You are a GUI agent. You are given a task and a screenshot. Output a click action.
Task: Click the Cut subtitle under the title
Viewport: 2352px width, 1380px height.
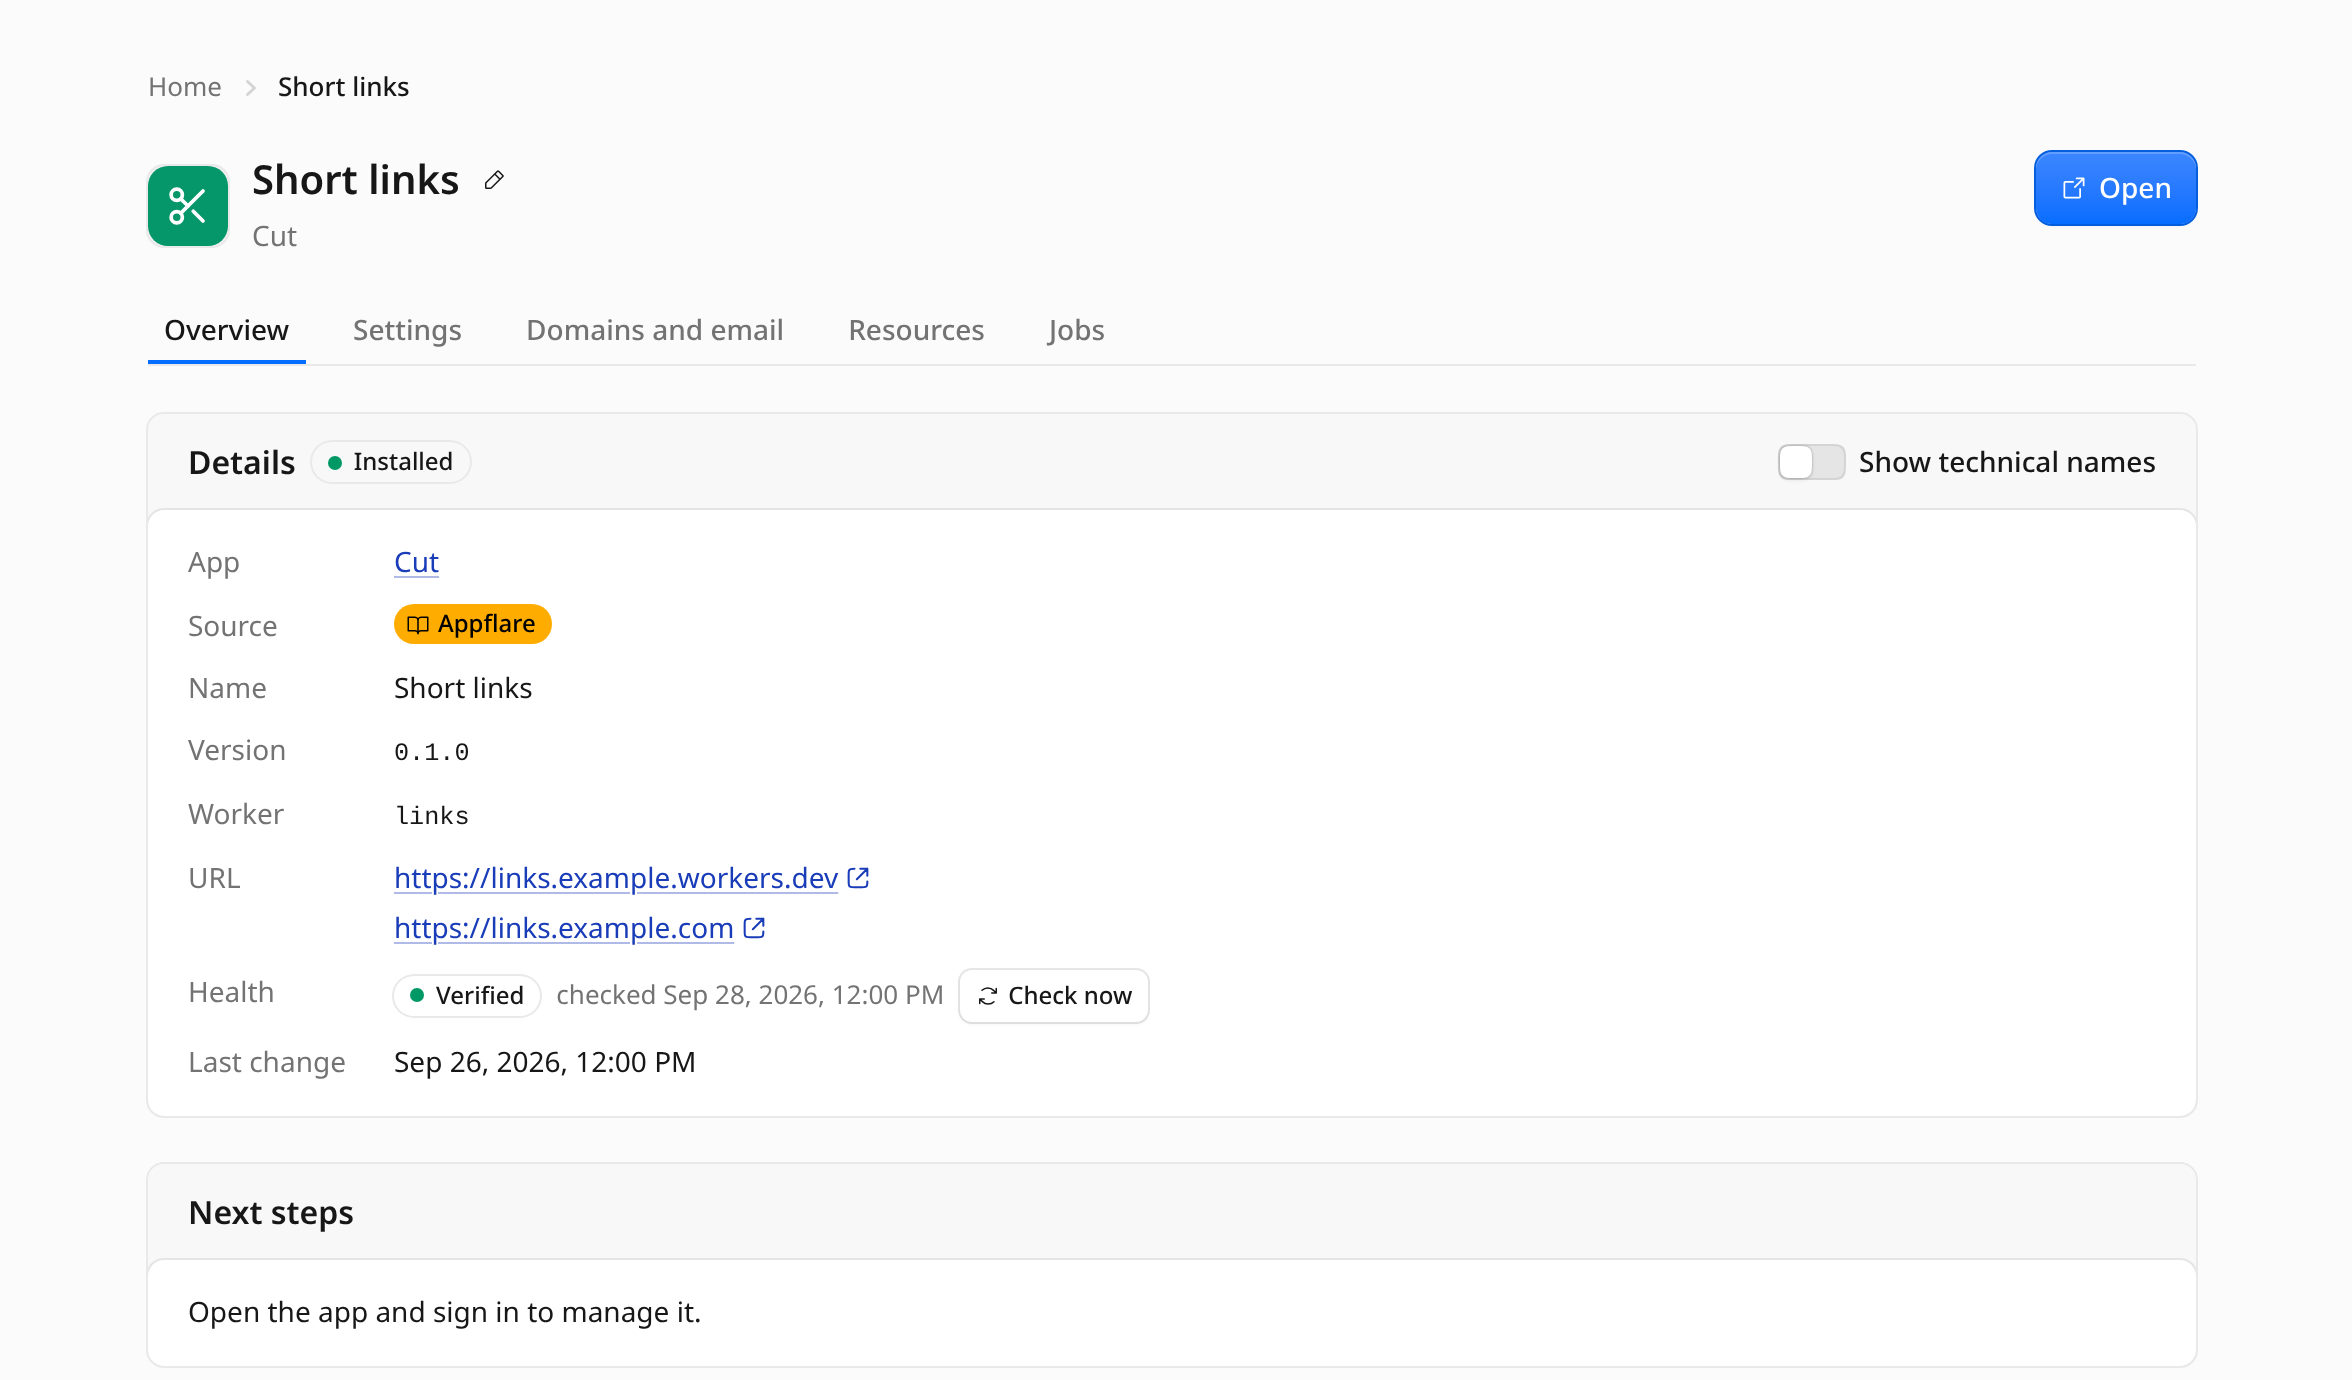(275, 236)
